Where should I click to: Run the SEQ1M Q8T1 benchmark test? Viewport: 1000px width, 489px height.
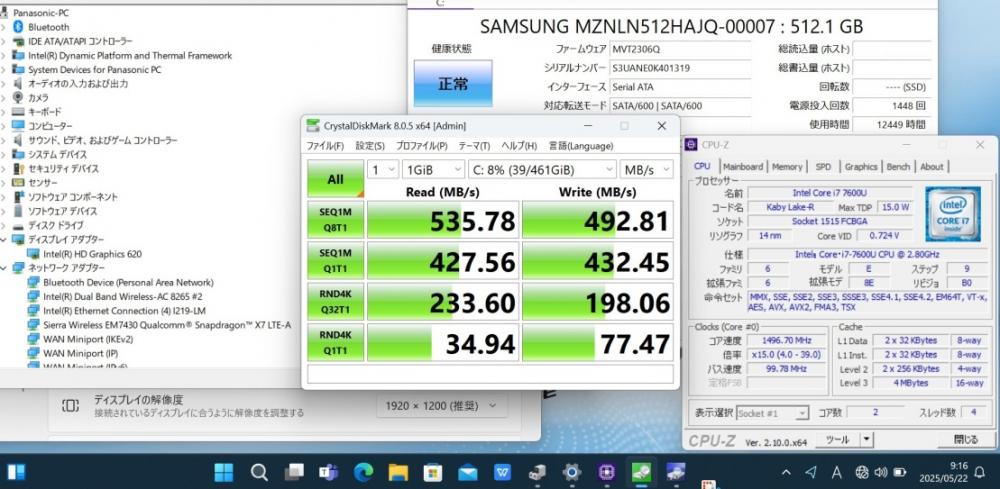[x=335, y=219]
